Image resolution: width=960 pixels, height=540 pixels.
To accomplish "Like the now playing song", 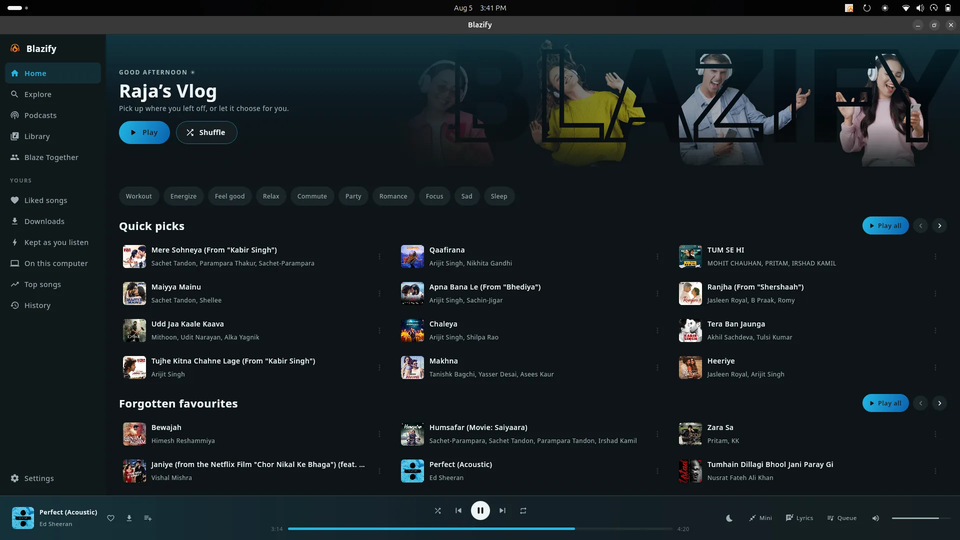I will click(111, 518).
